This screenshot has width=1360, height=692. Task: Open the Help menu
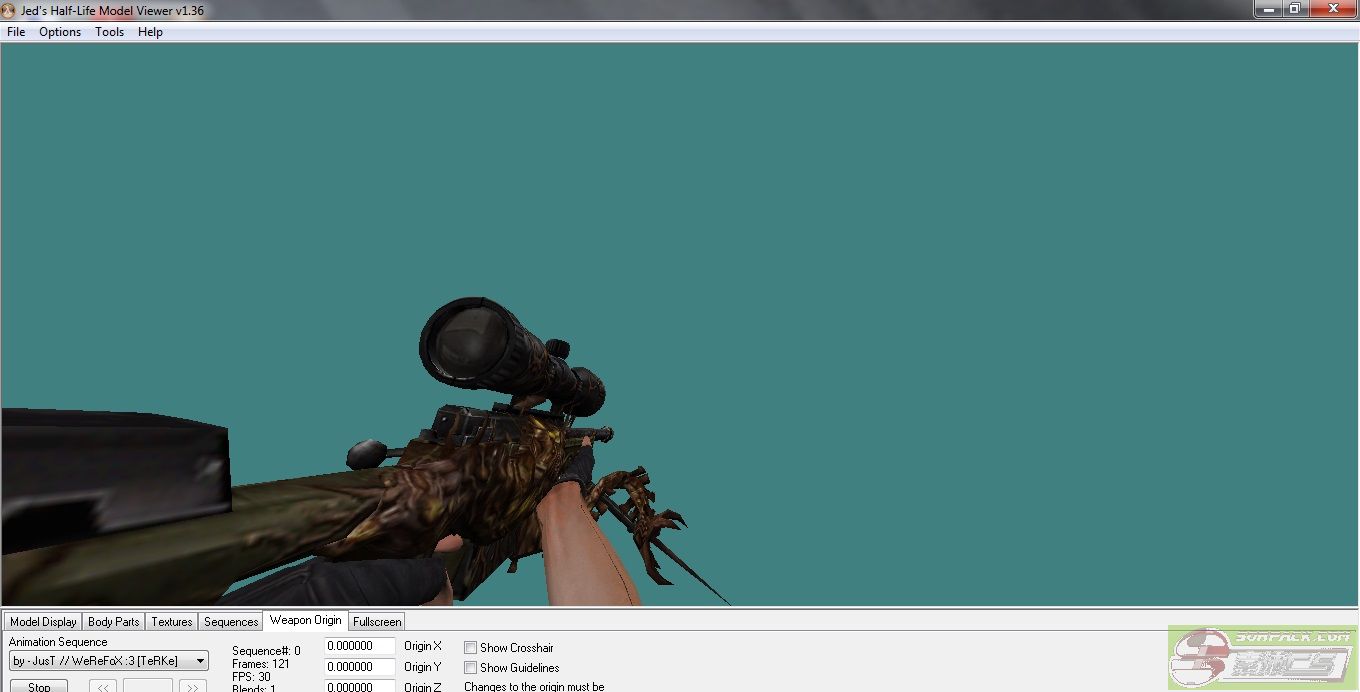[150, 32]
